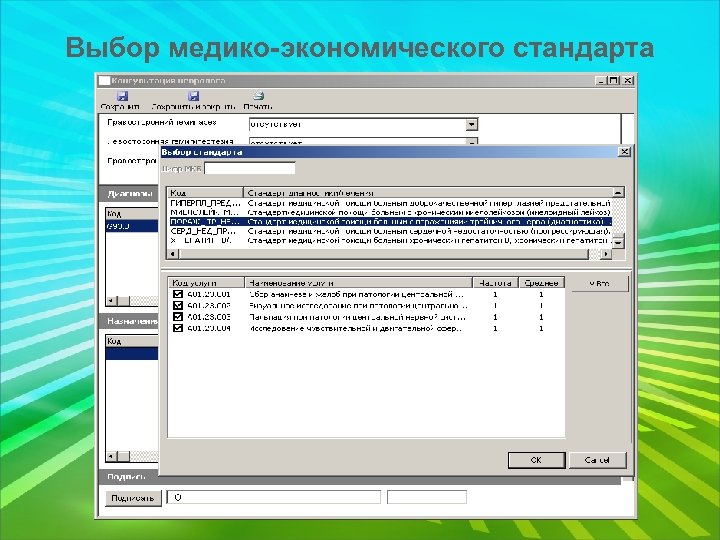Maximize the Консультация невролога window
This screenshot has width=720, height=540.
click(x=614, y=80)
